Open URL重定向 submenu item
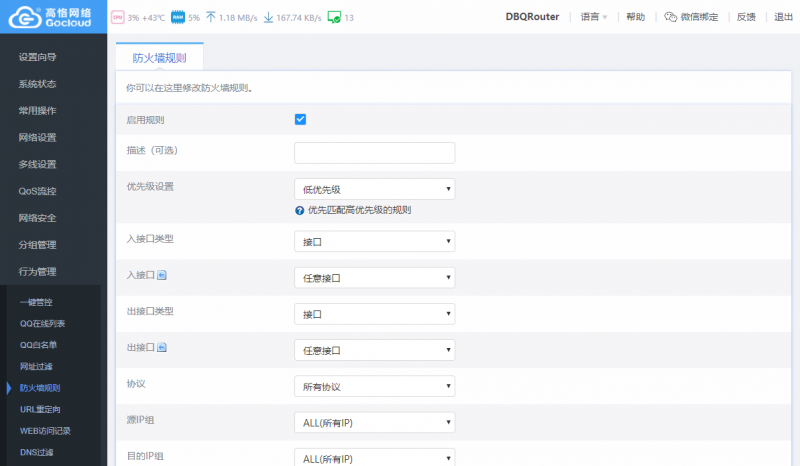 40,409
